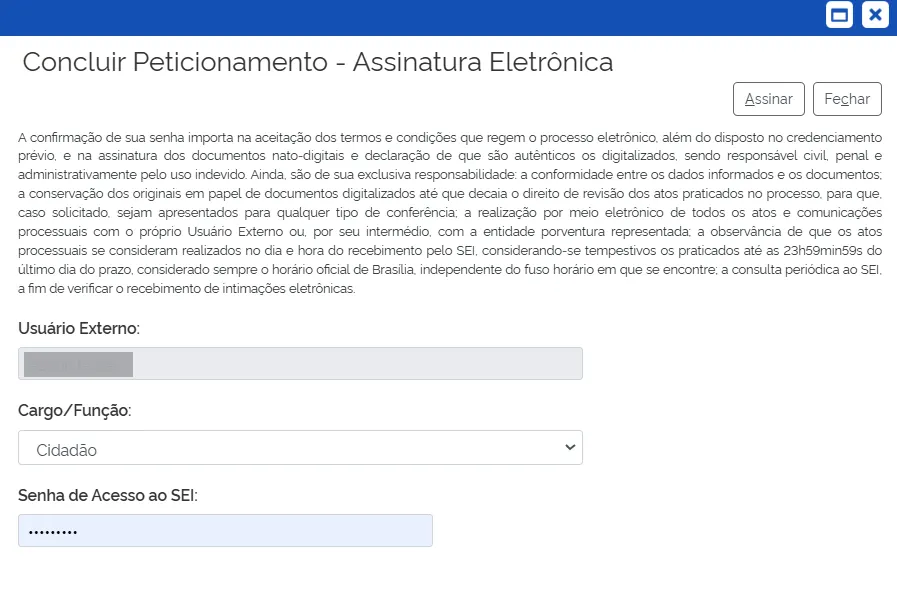Click the chevron arrow on Cidadão selector
897x612 pixels.
(570, 447)
